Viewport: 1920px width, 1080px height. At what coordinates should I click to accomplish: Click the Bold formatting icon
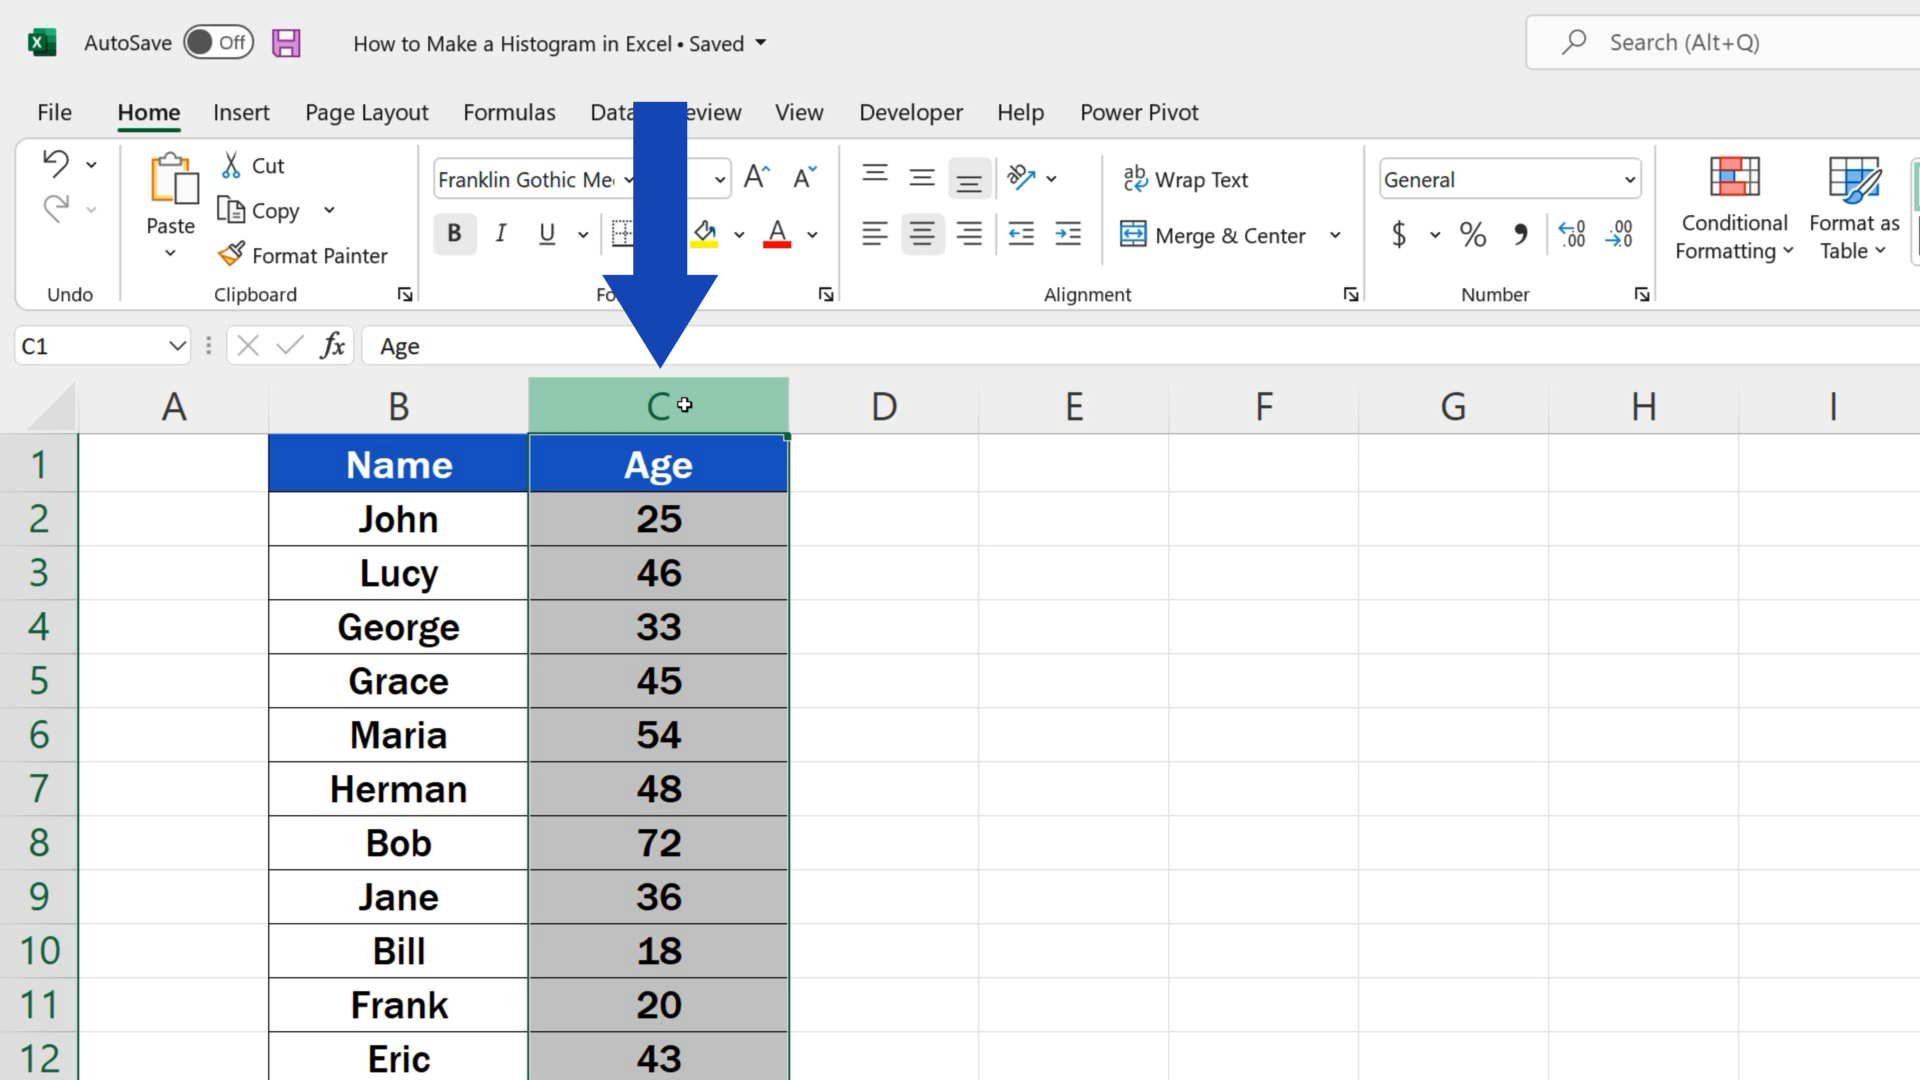[x=454, y=233]
